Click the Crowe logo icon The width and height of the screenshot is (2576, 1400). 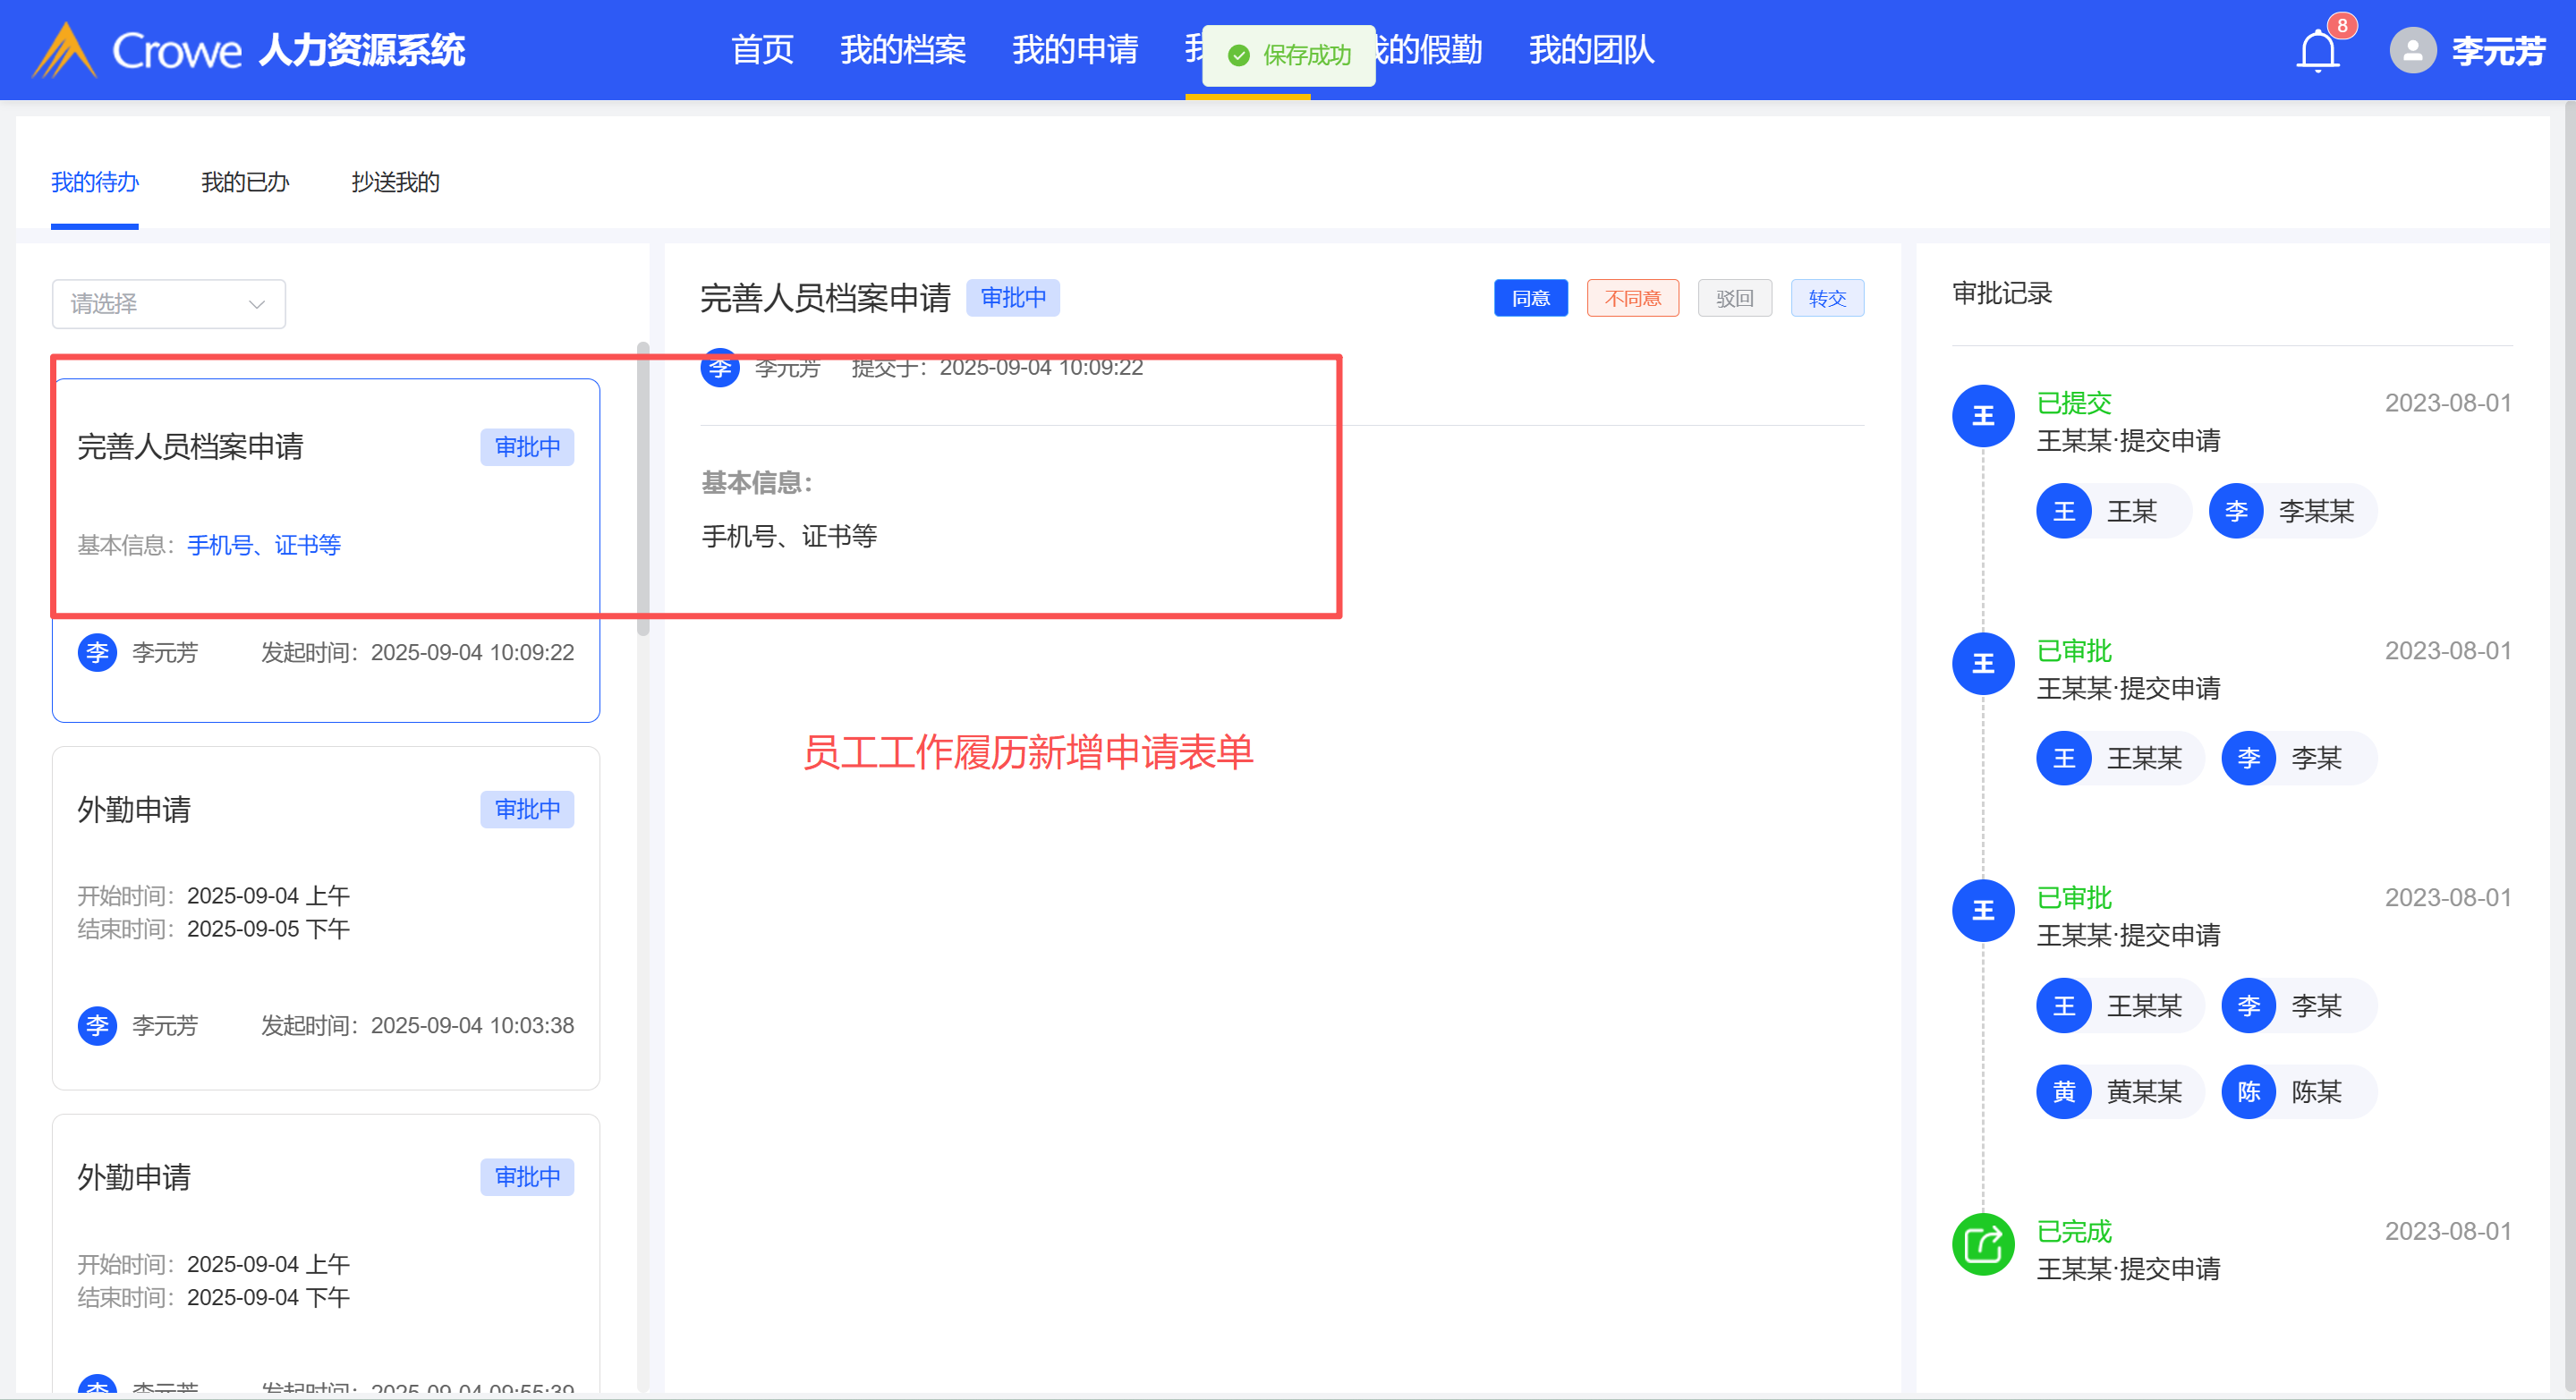[64, 50]
